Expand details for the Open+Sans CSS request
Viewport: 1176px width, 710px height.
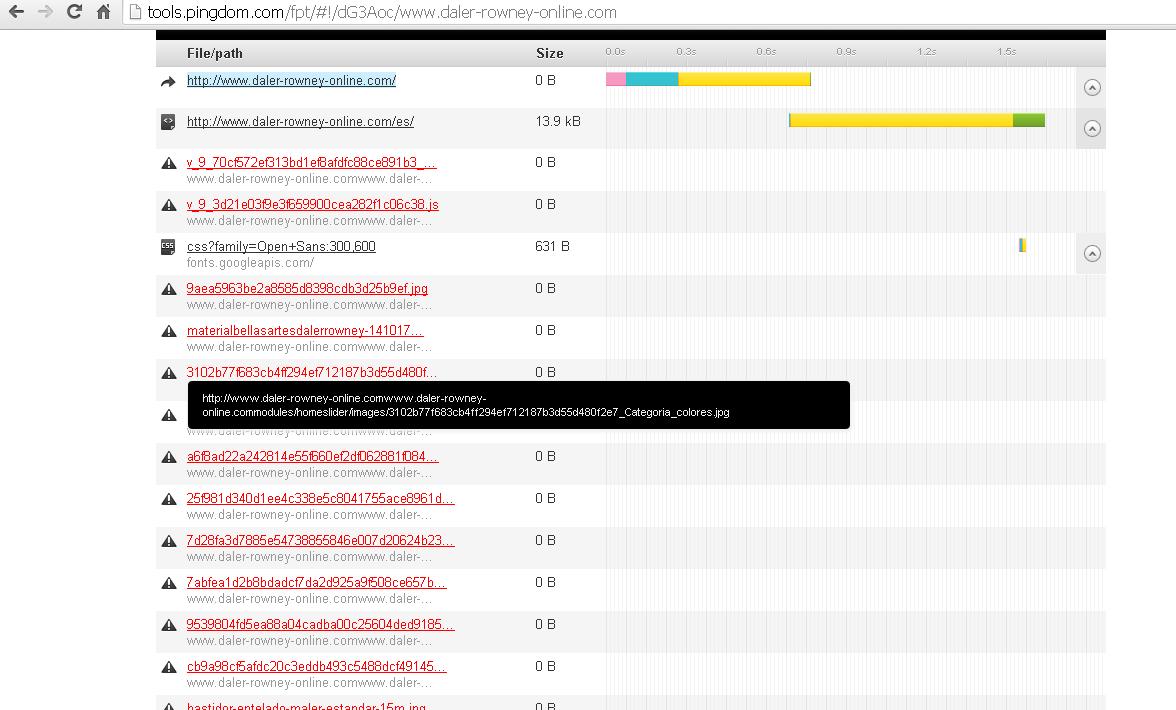[x=1092, y=253]
